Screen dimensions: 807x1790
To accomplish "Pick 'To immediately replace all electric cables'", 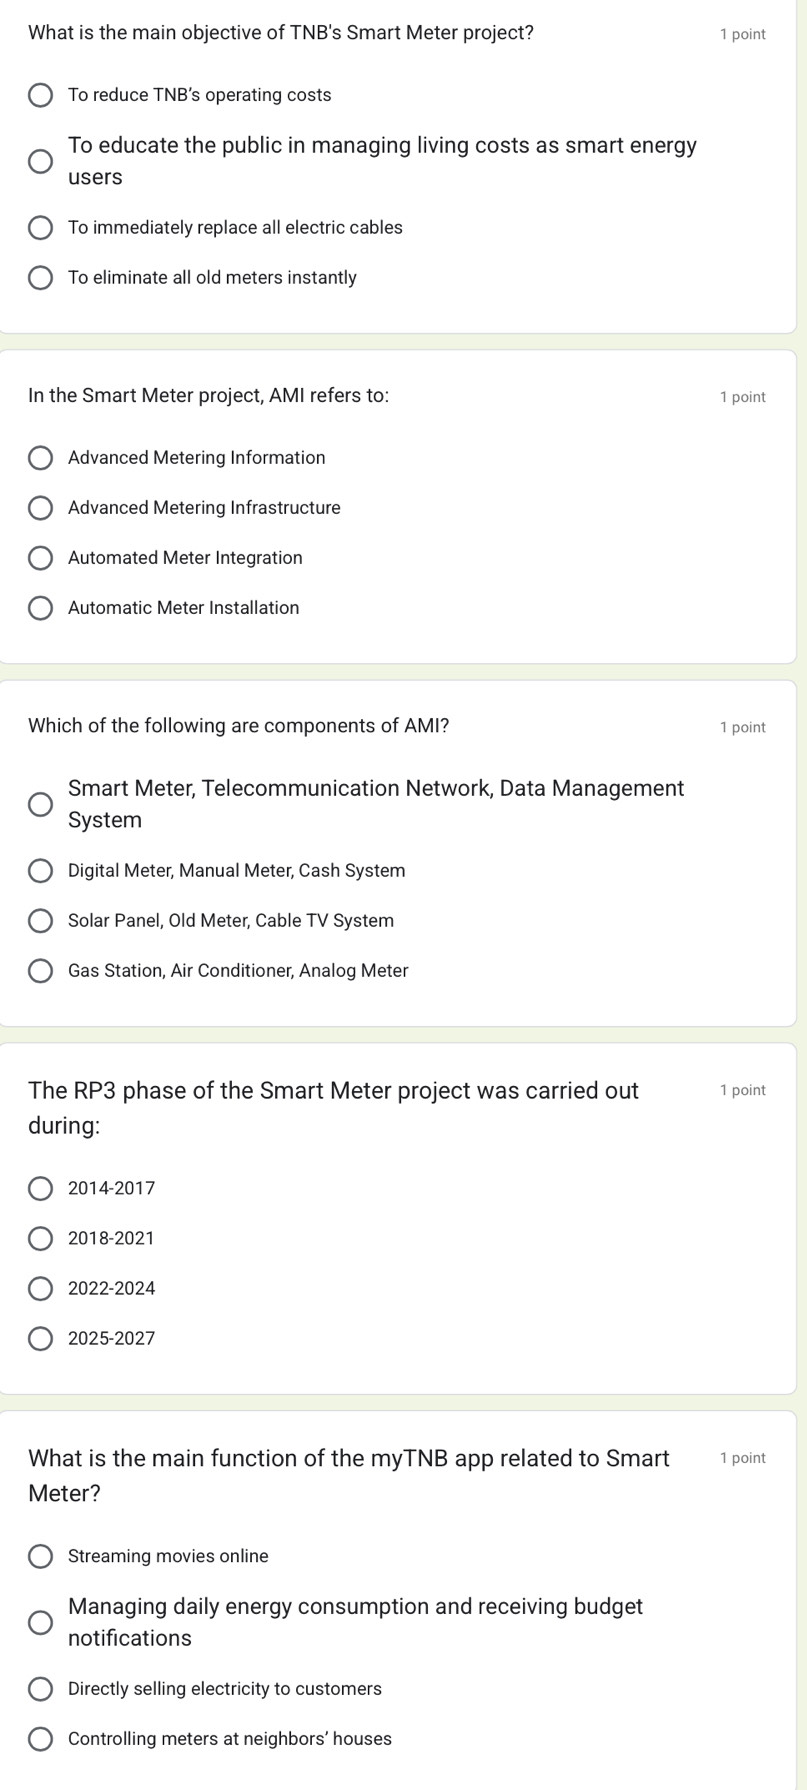I will [x=40, y=228].
